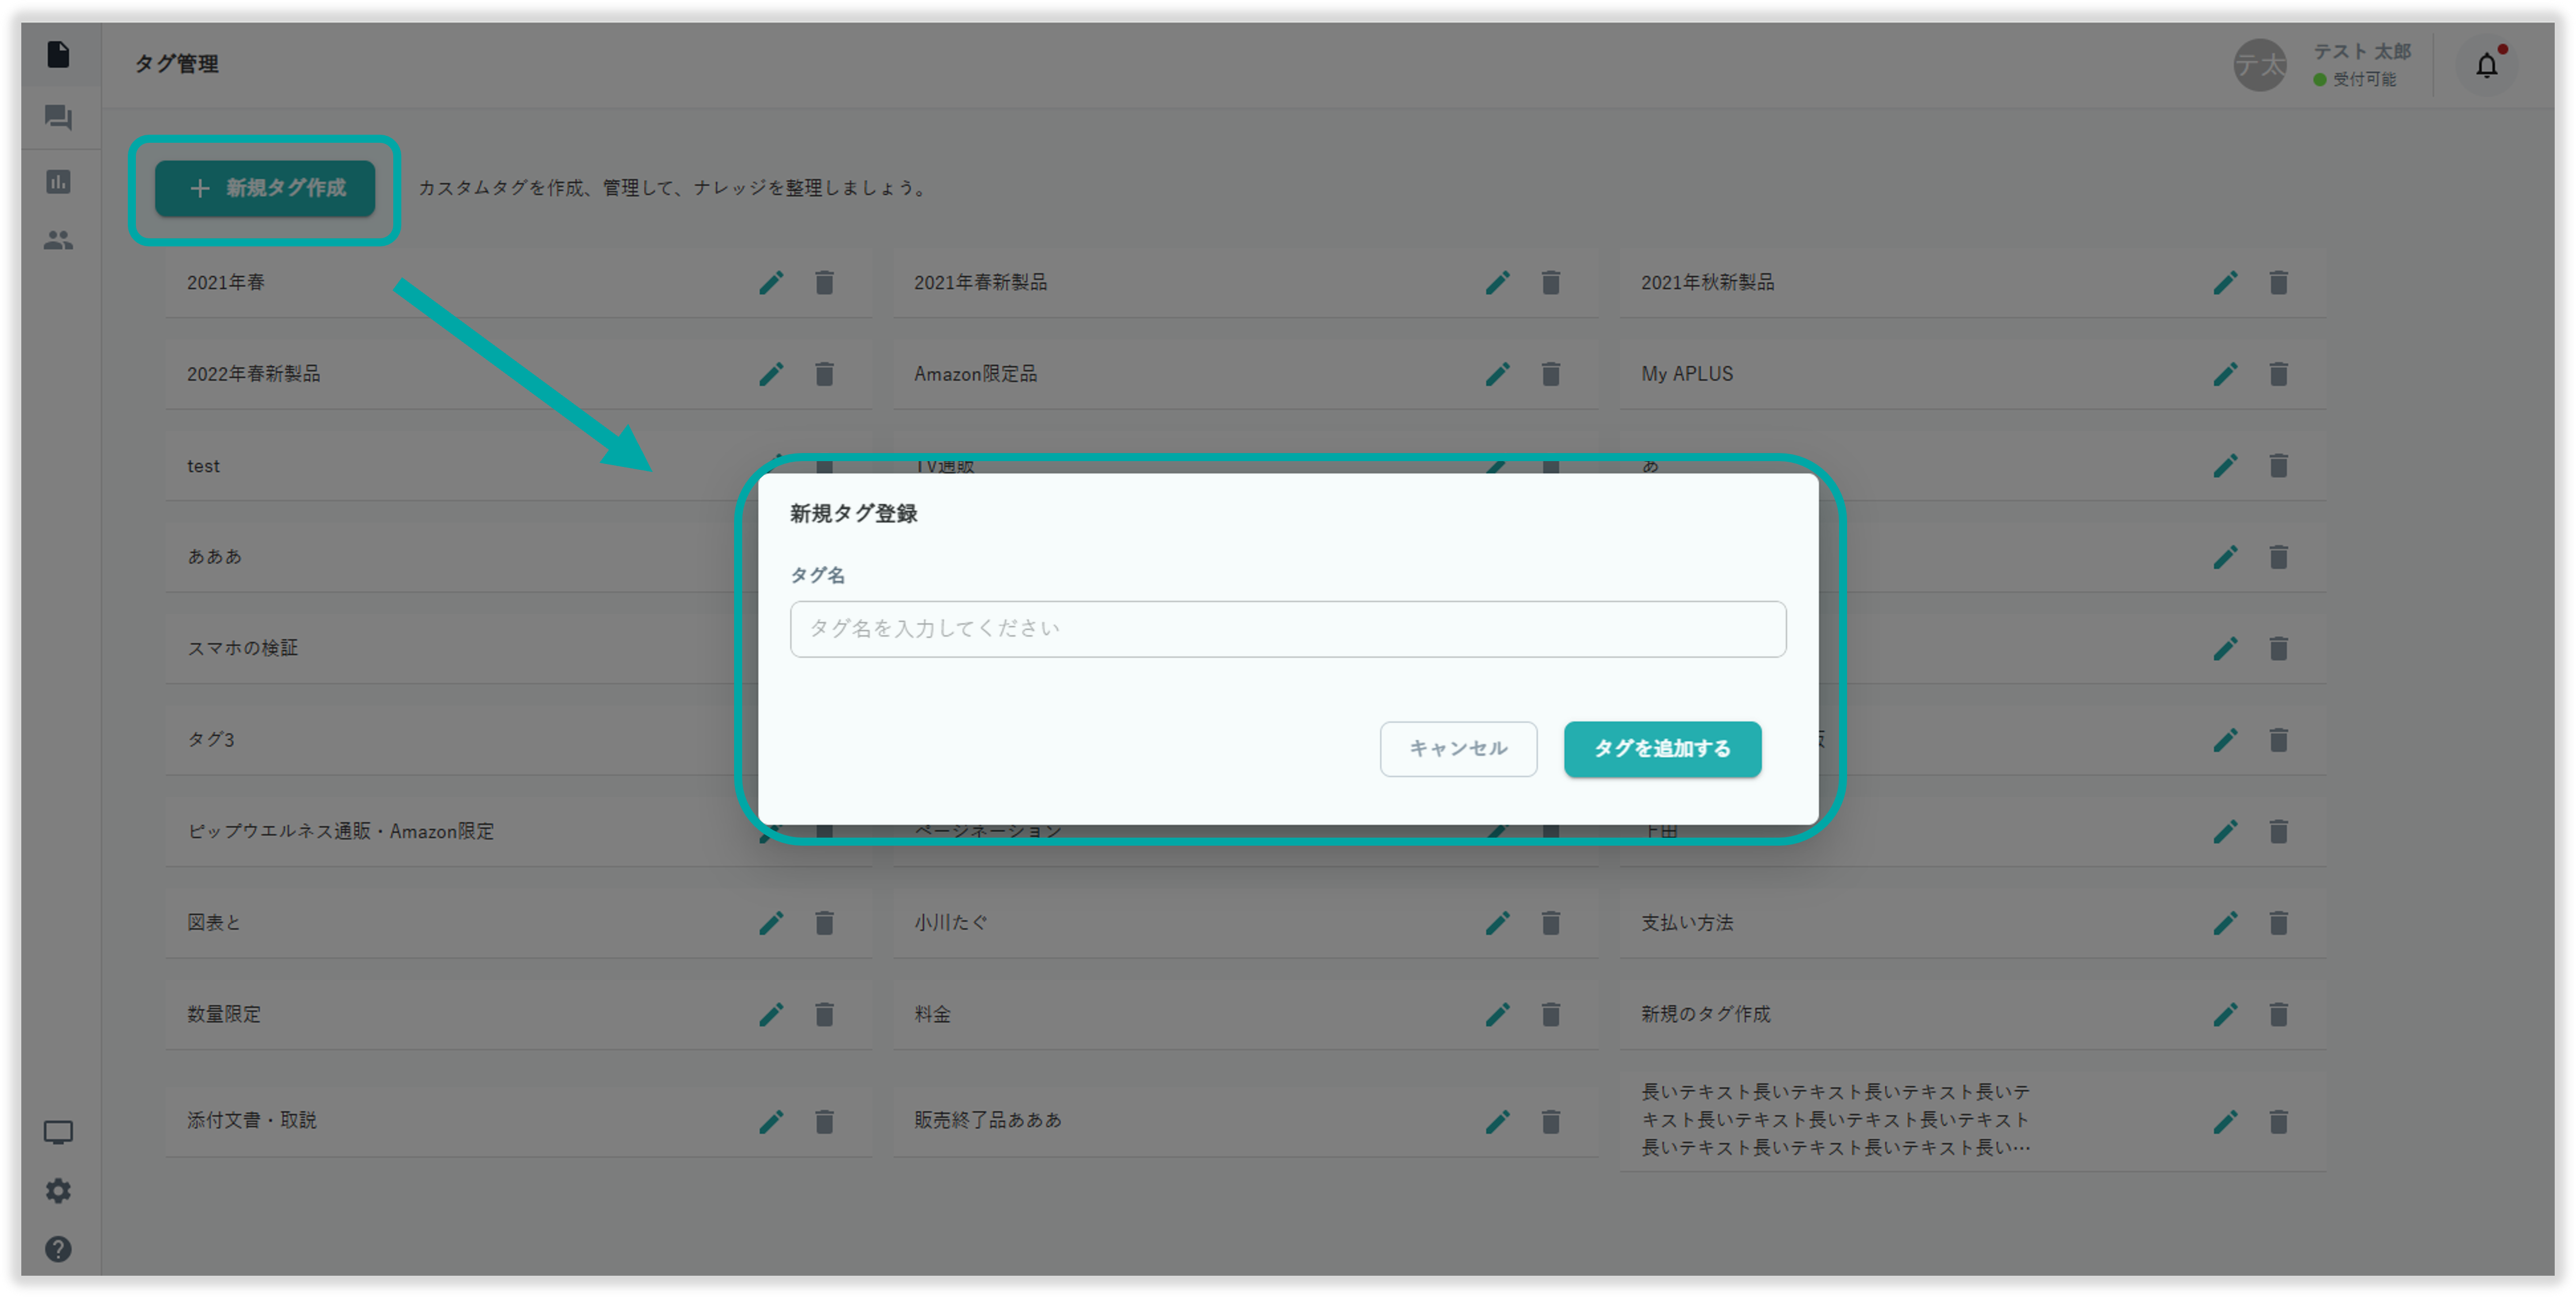
Task: Click the タグ名 input field
Action: tap(1287, 628)
